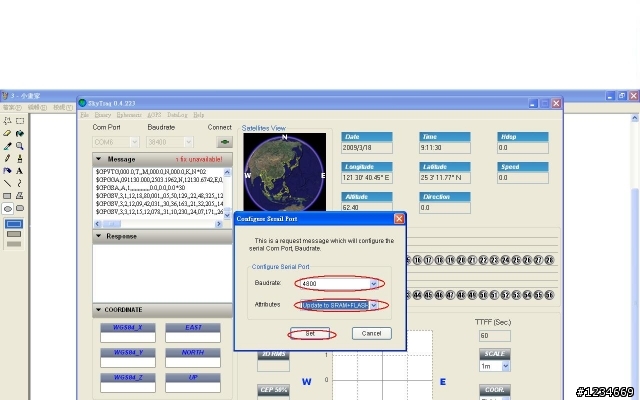The width and height of the screenshot is (640, 400).
Task: Open the AGPS menu
Action: [x=154, y=115]
